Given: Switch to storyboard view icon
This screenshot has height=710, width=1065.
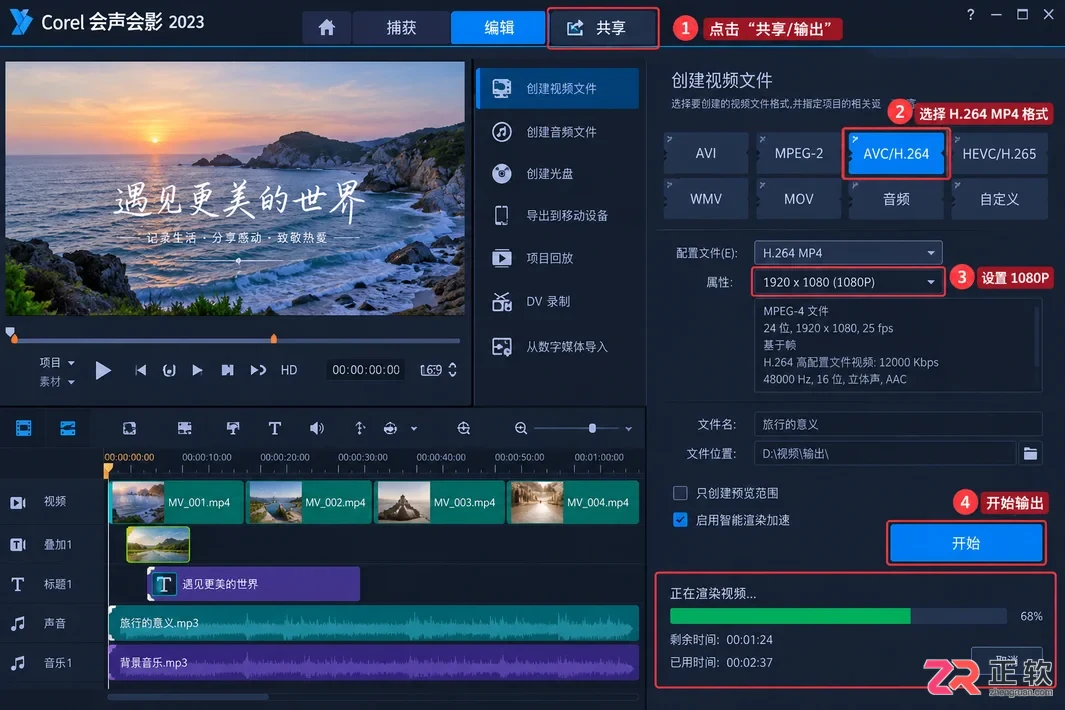Looking at the screenshot, I should (x=24, y=428).
